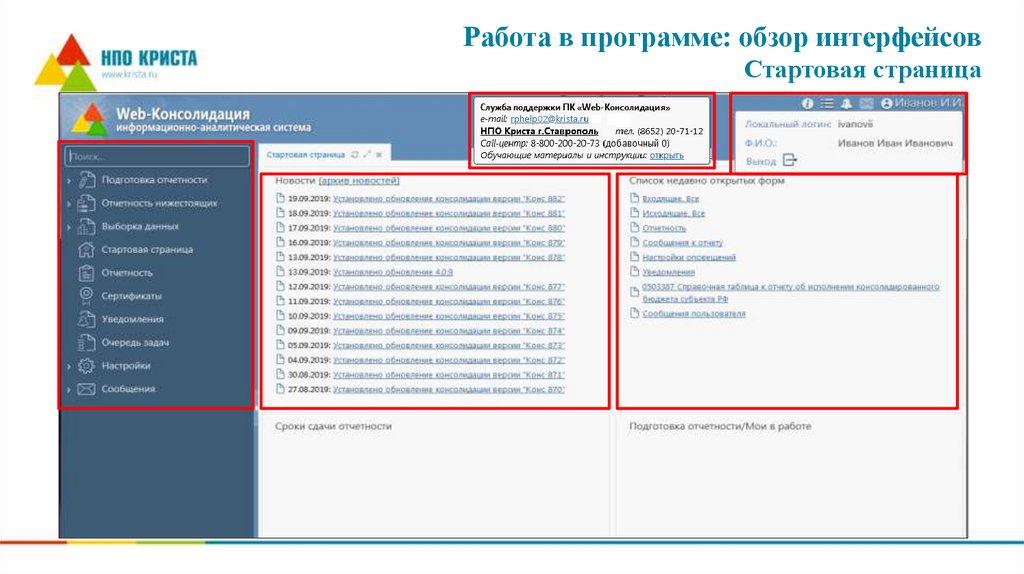1024x574 pixels.
Task: Open the news link for Конс 879
Action: pyautogui.click(x=449, y=242)
